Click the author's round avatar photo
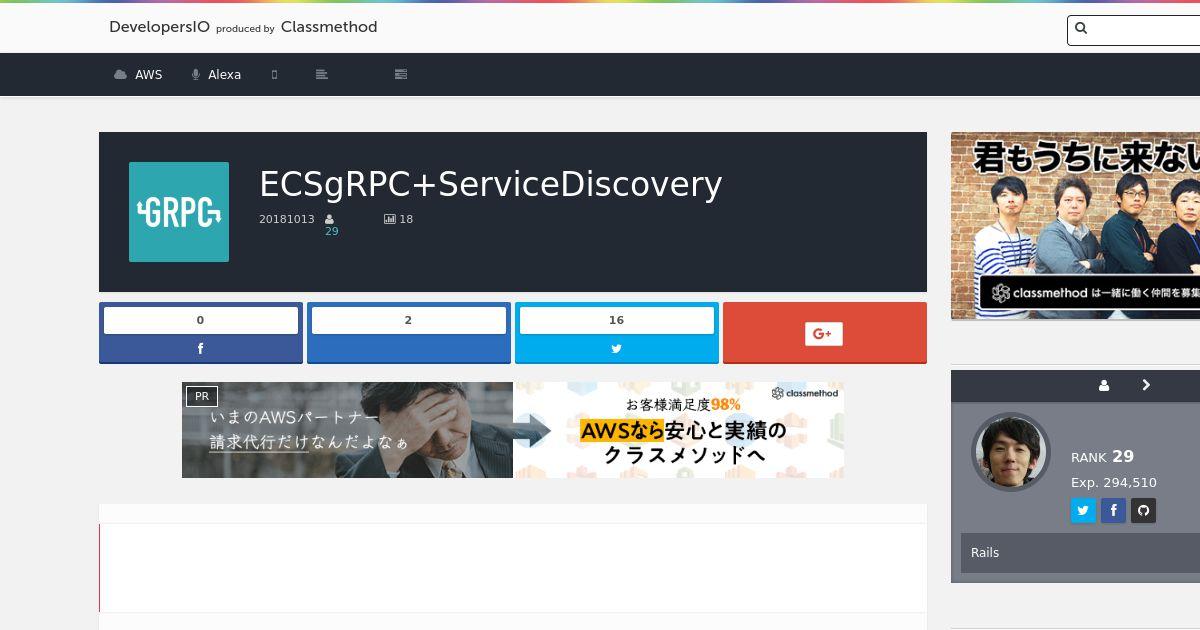The height and width of the screenshot is (630, 1200). coord(1011,452)
